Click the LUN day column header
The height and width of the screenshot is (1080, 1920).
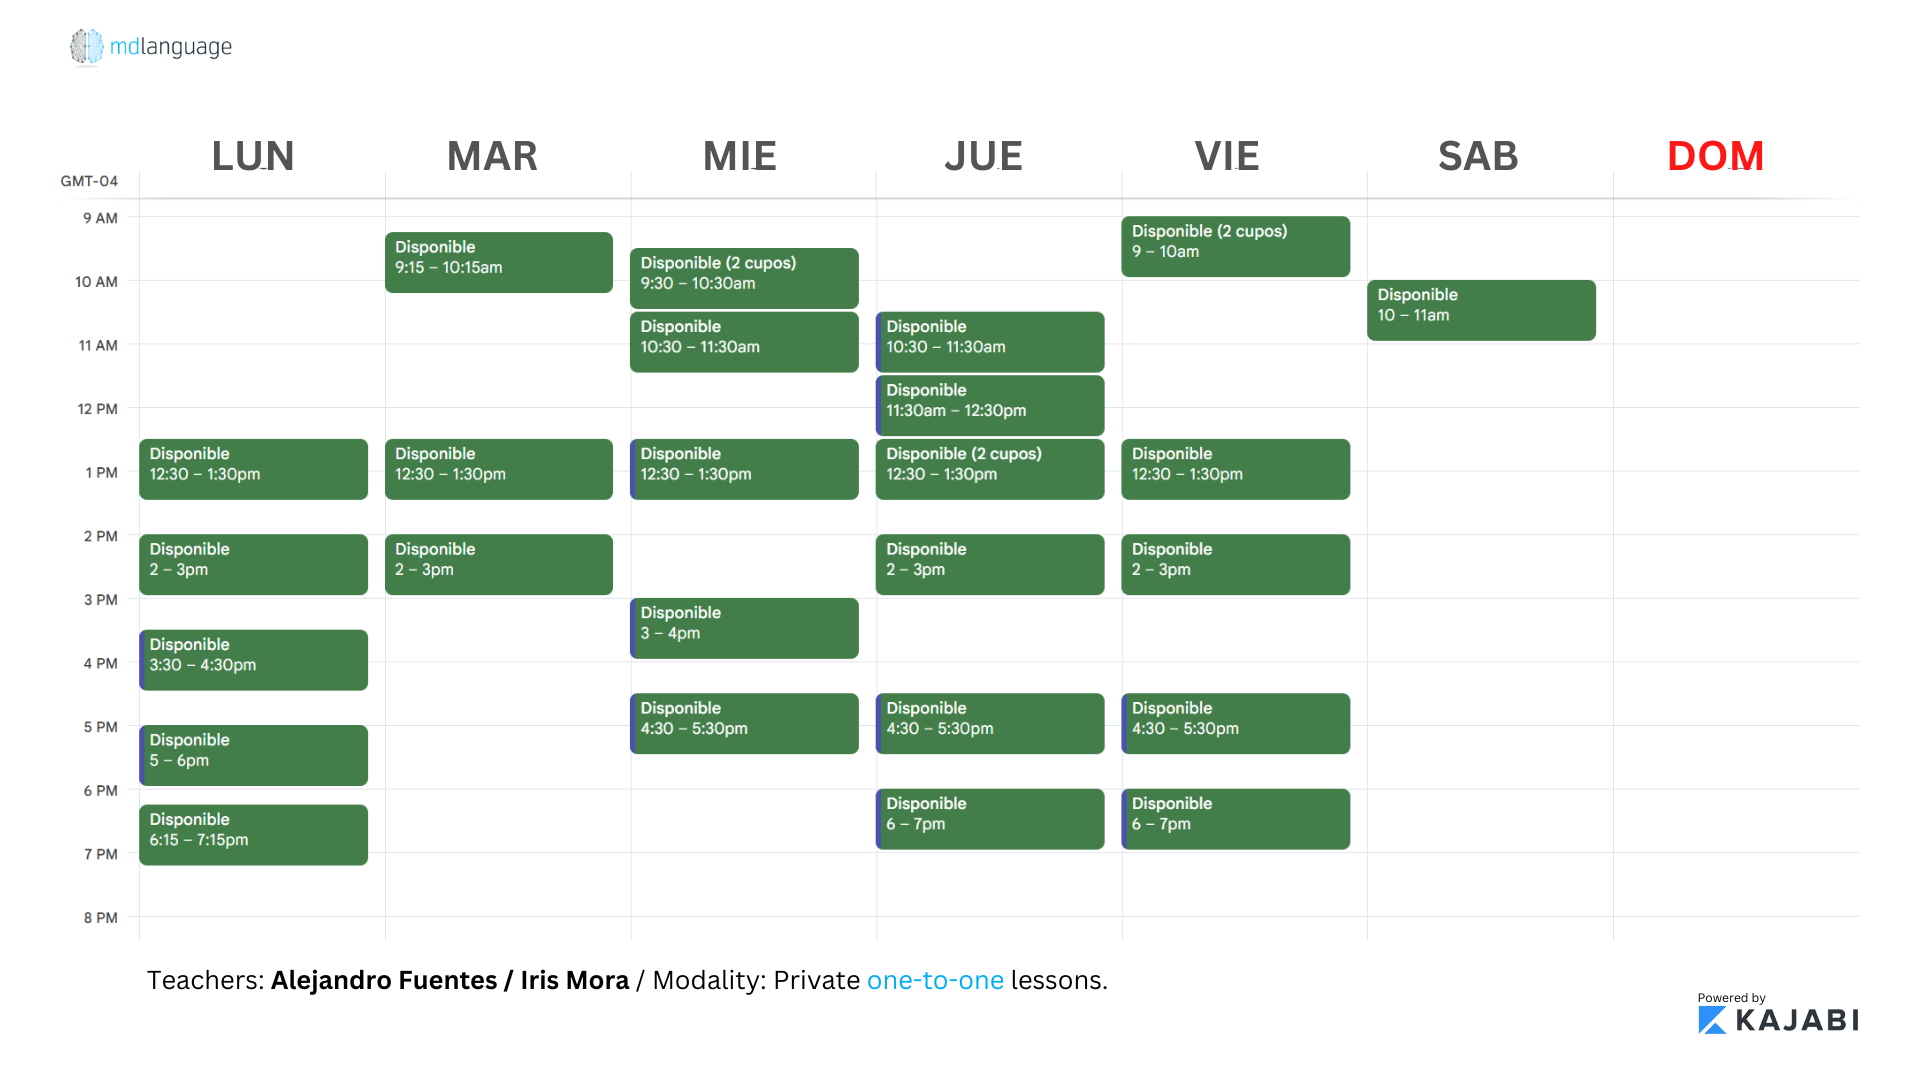(253, 156)
